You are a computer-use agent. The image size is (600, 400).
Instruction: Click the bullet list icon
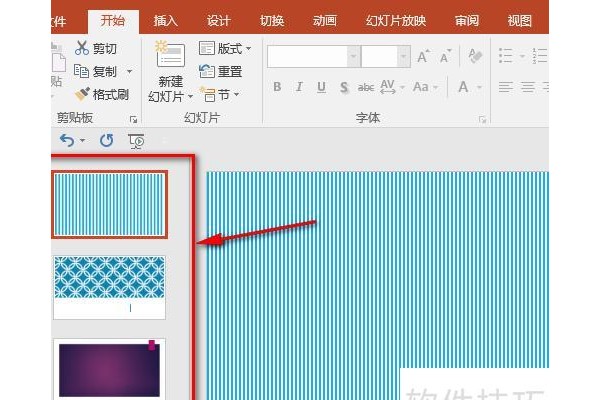point(506,56)
